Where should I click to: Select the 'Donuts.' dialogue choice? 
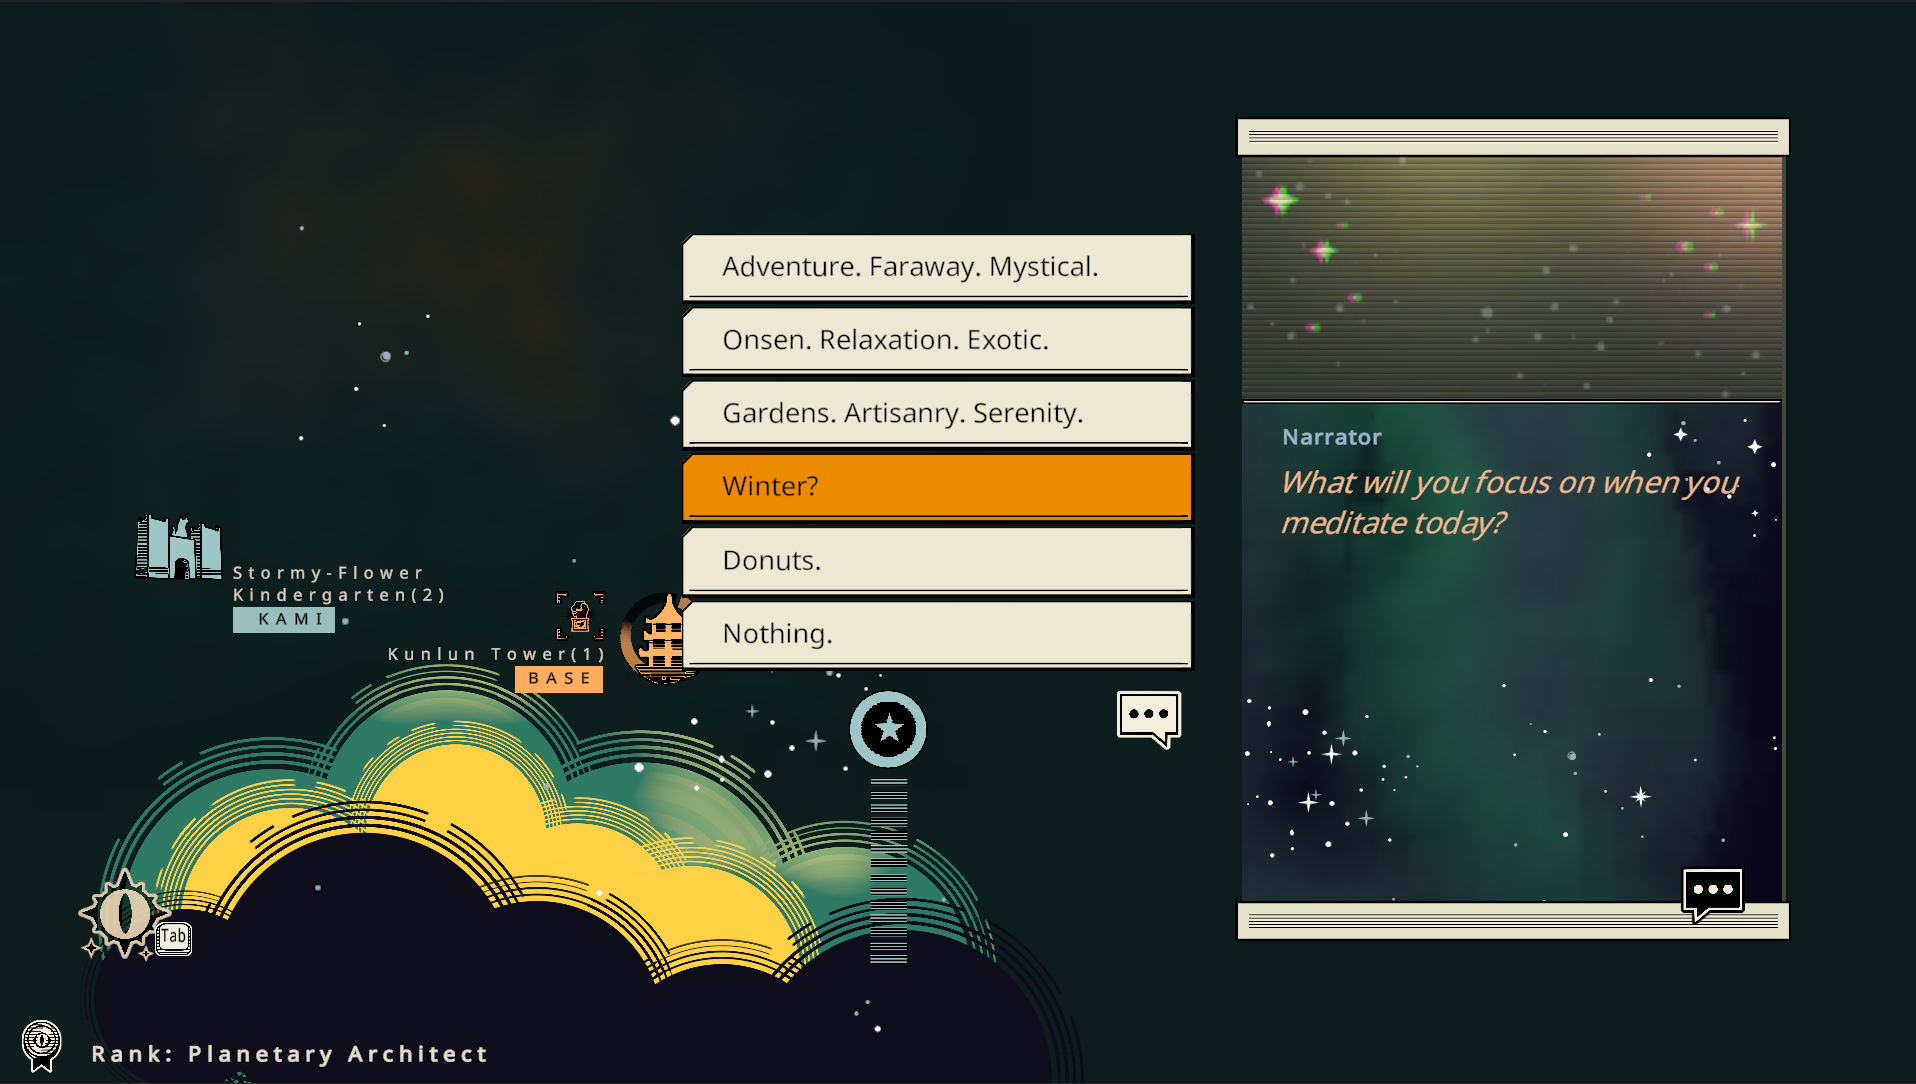coord(937,561)
